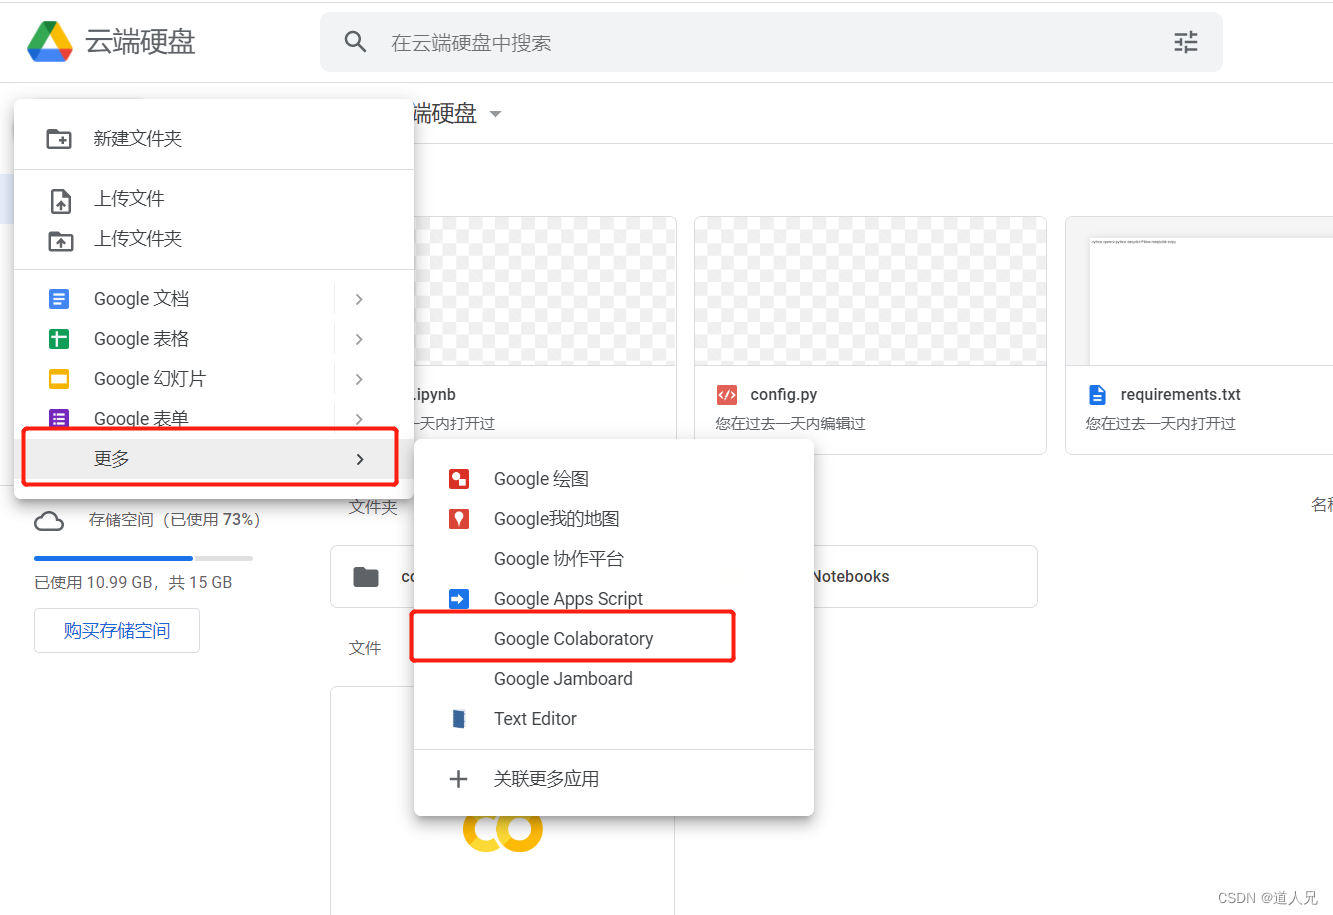The width and height of the screenshot is (1333, 915).
Task: Select Google 协作平台 in submenu
Action: click(x=614, y=559)
